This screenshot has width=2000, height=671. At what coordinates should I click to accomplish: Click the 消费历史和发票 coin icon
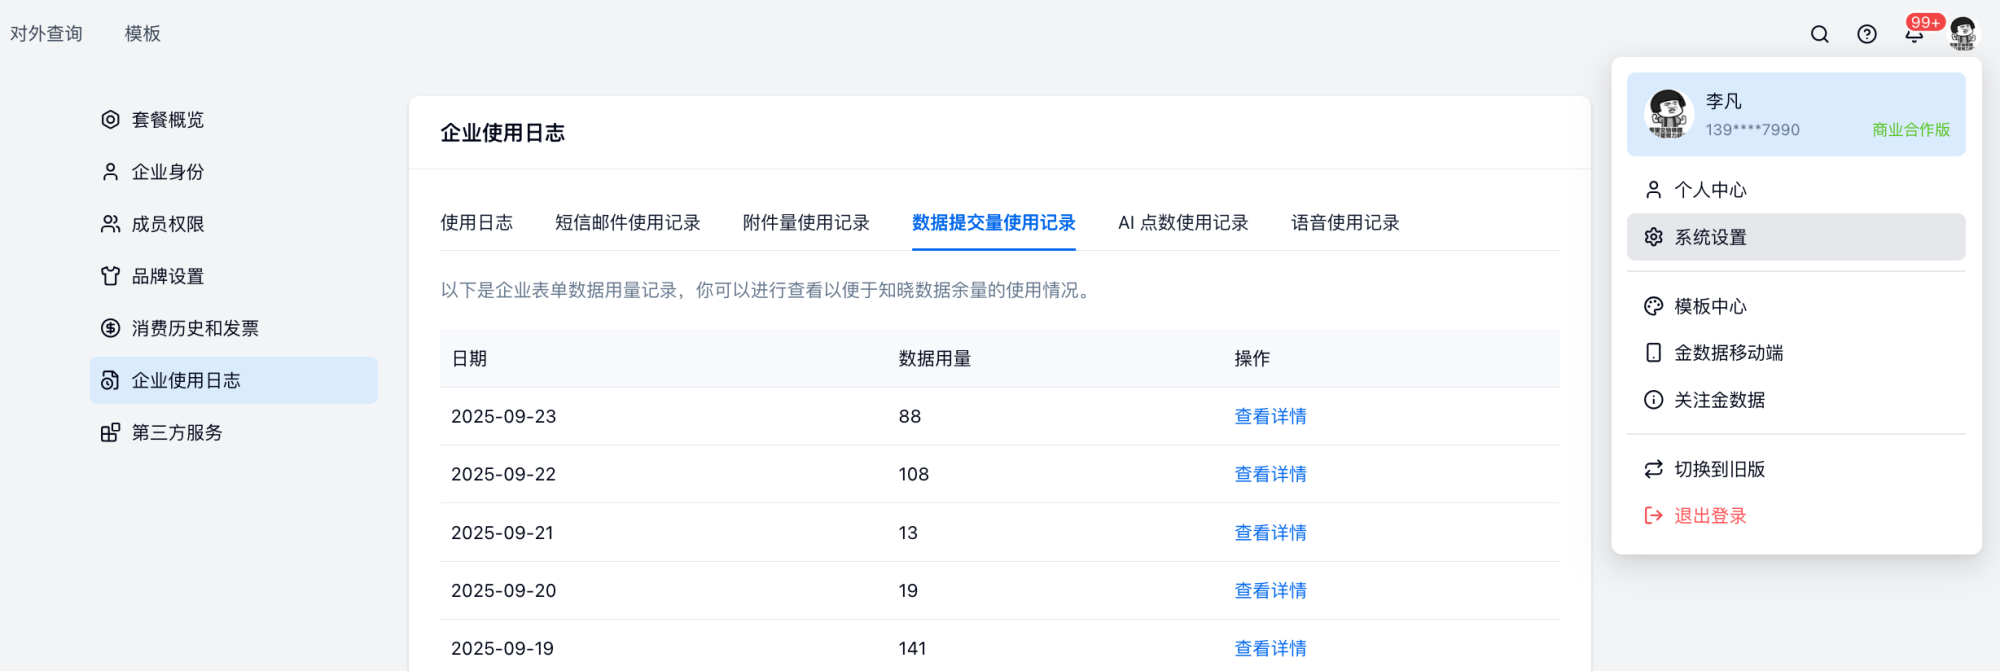(x=110, y=328)
